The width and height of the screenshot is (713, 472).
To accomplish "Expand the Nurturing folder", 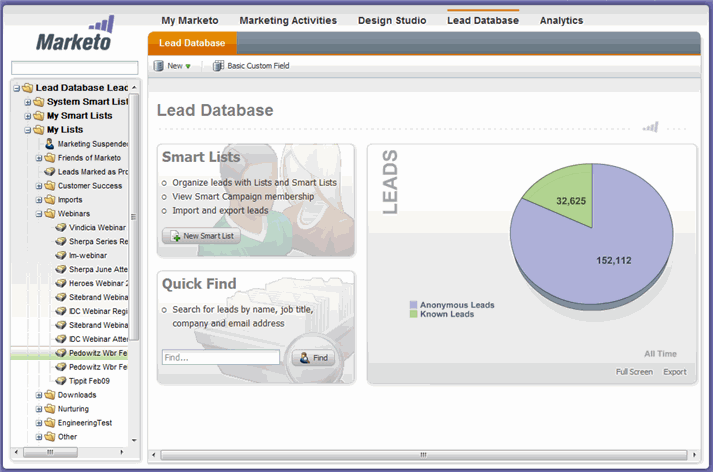I will (39, 409).
